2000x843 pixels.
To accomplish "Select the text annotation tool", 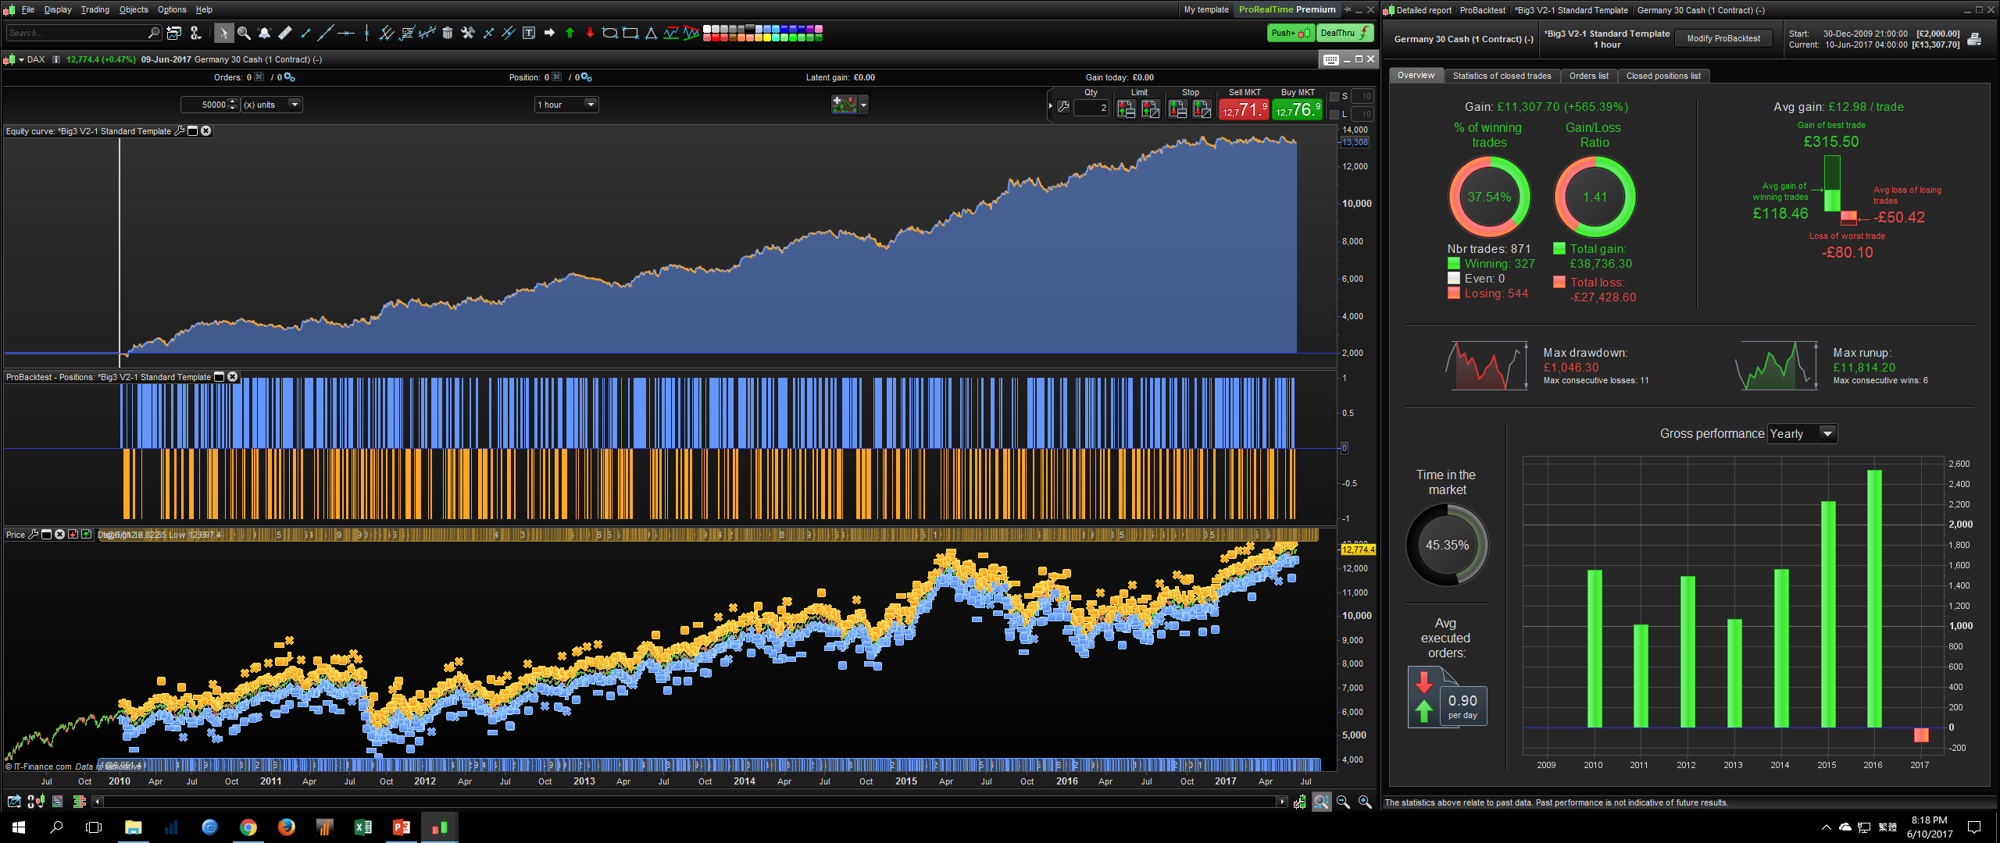I will point(529,33).
